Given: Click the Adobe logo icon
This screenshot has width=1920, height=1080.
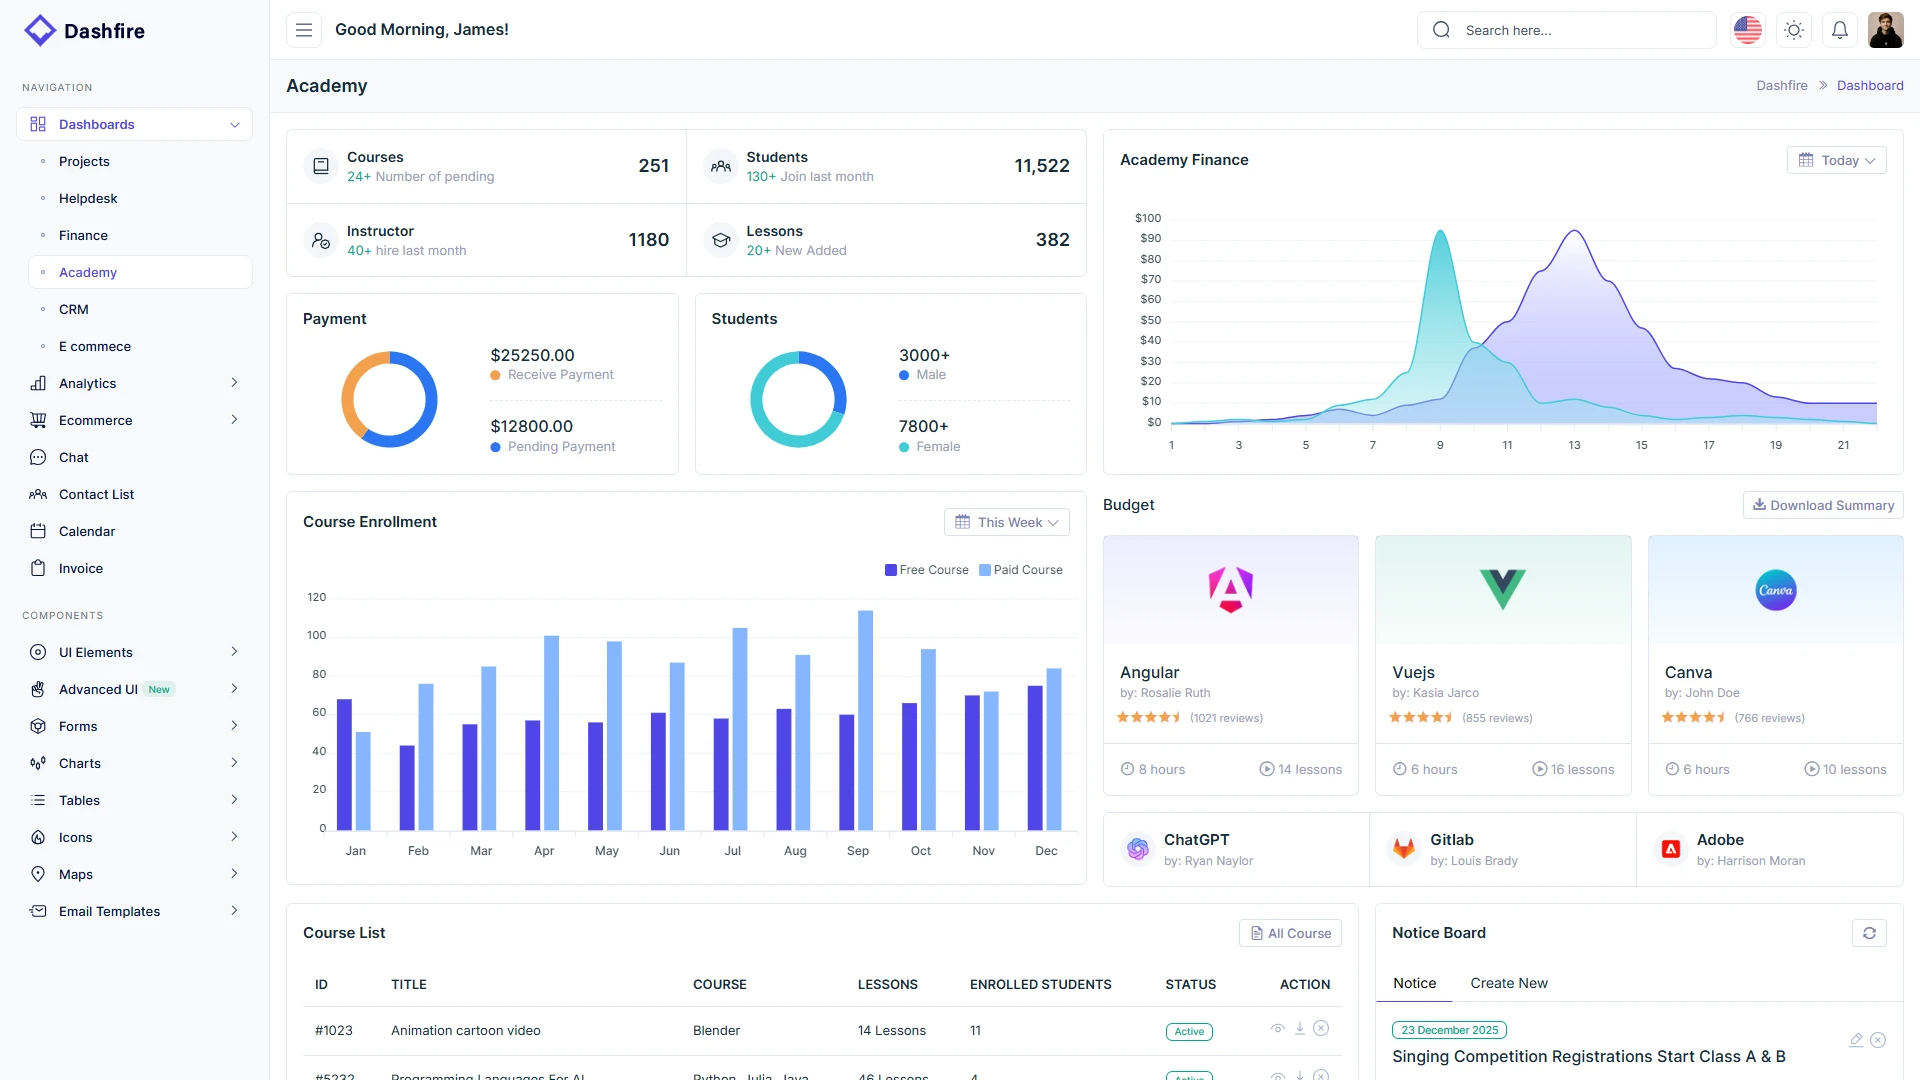Looking at the screenshot, I should [x=1671, y=849].
